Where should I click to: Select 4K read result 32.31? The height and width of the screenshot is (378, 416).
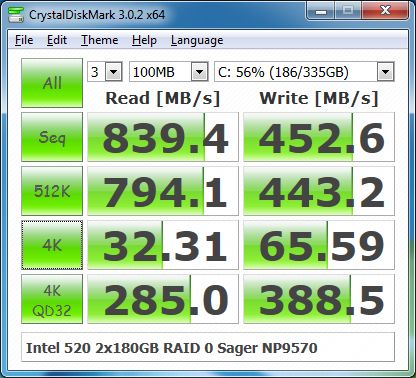click(x=163, y=245)
